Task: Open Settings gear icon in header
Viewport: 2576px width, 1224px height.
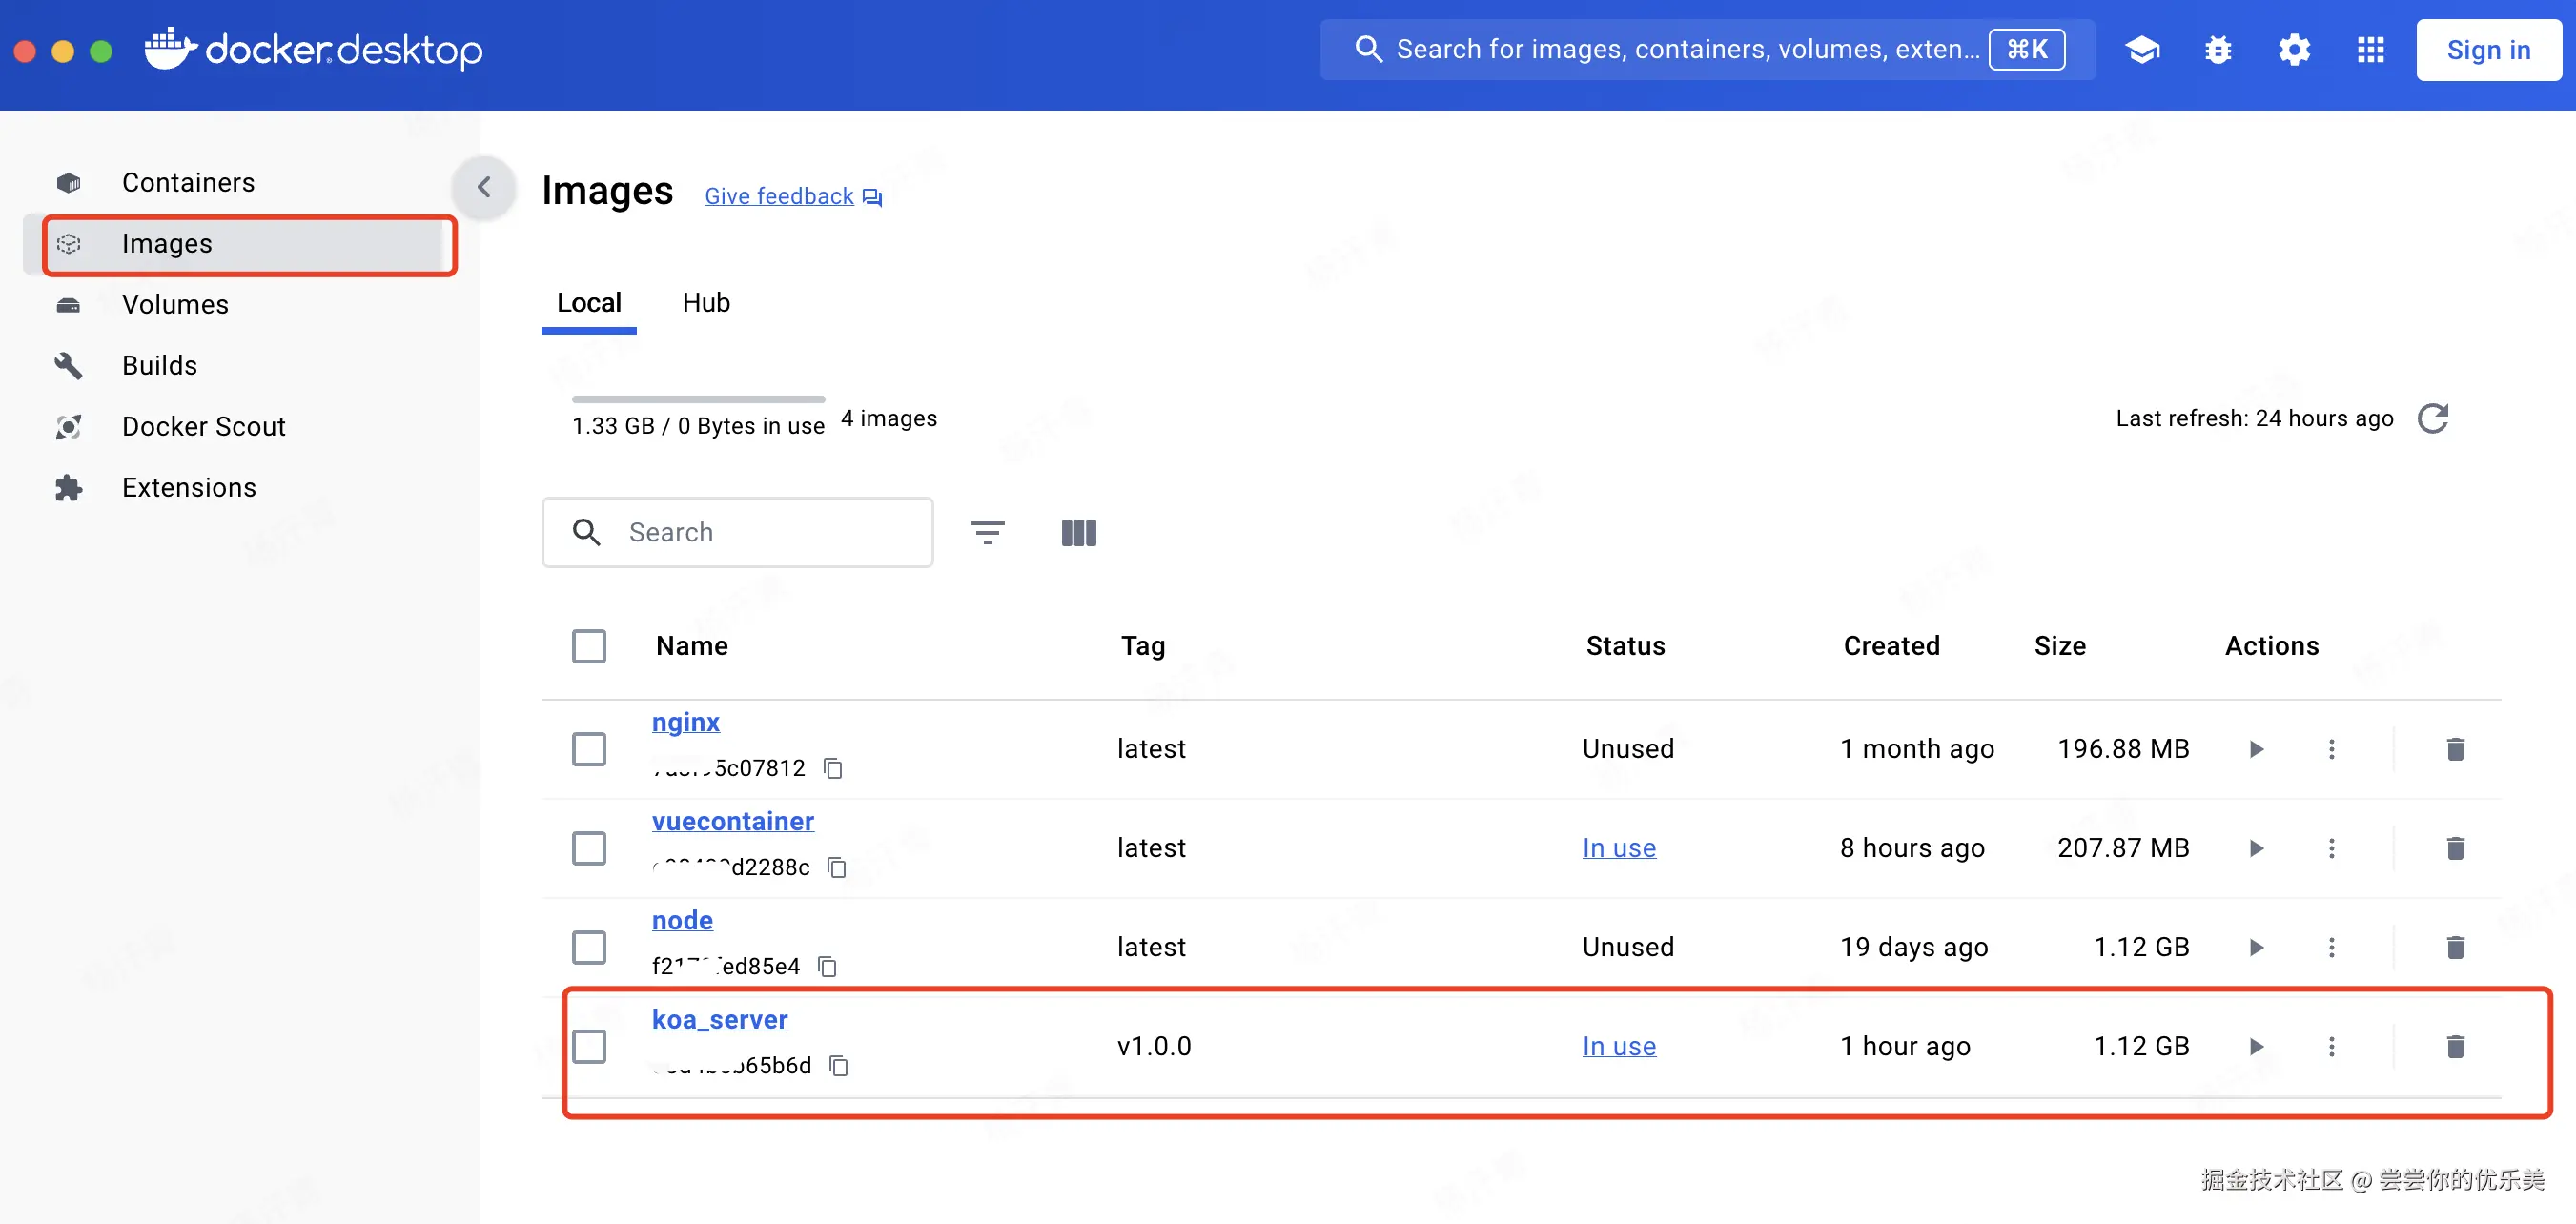Action: (2294, 49)
